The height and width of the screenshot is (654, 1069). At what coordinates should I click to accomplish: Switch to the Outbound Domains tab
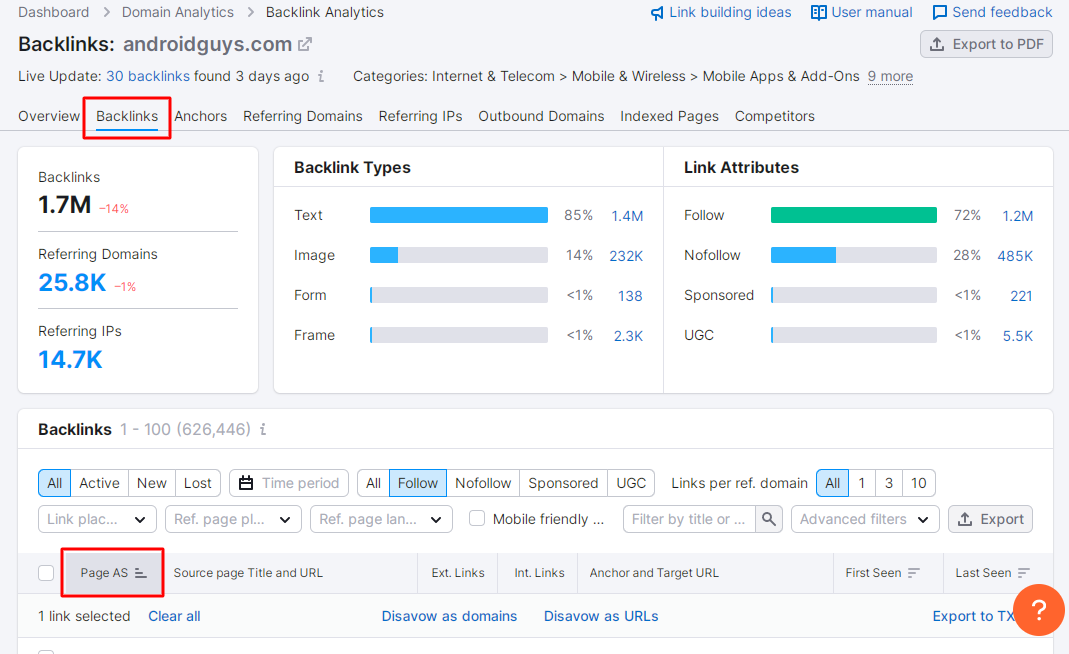click(541, 116)
